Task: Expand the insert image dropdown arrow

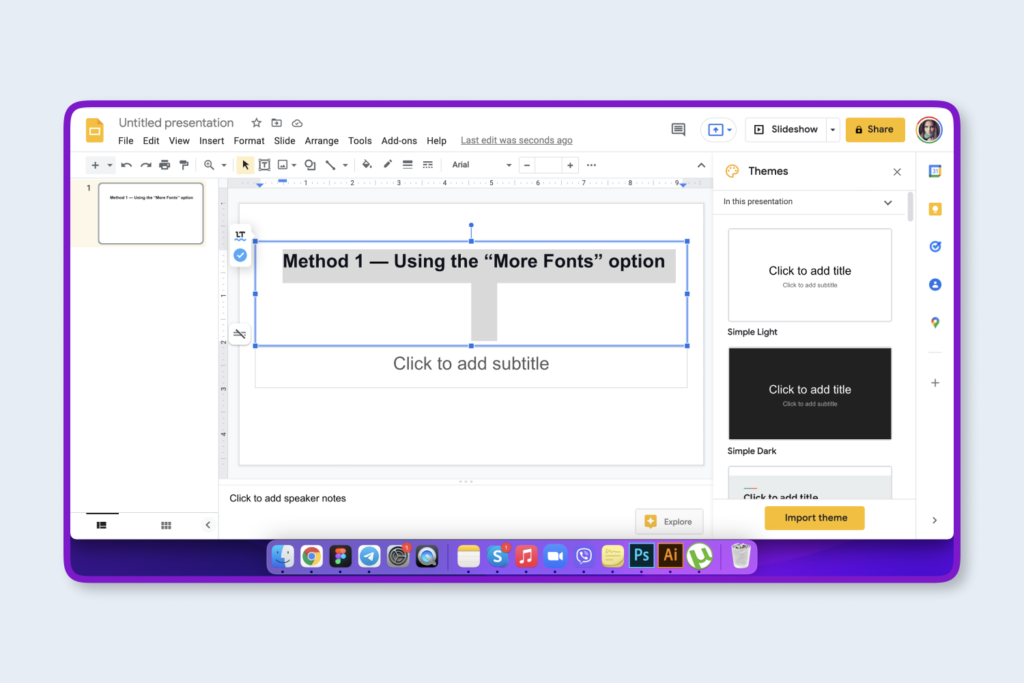Action: 294,165
